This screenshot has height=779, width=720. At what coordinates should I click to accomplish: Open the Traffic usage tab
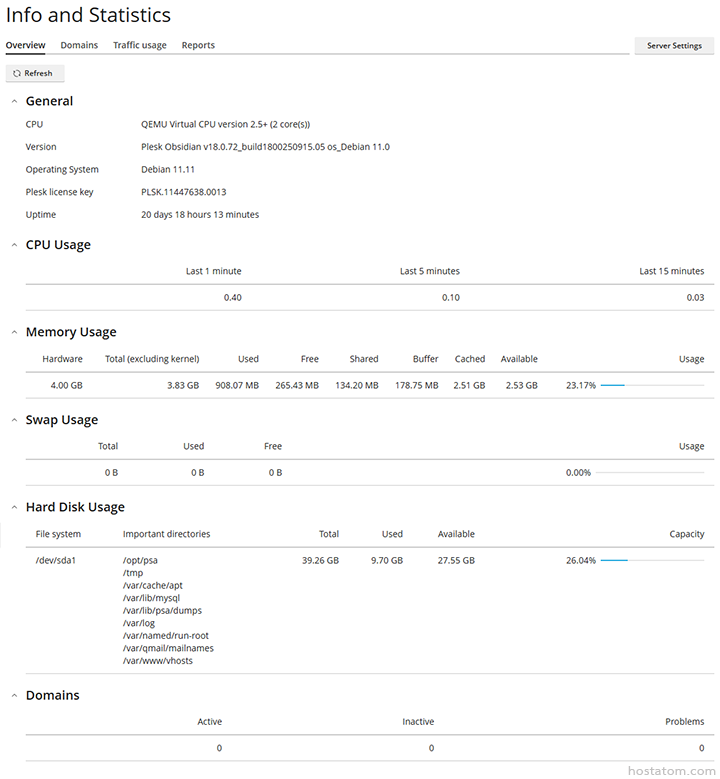point(140,45)
